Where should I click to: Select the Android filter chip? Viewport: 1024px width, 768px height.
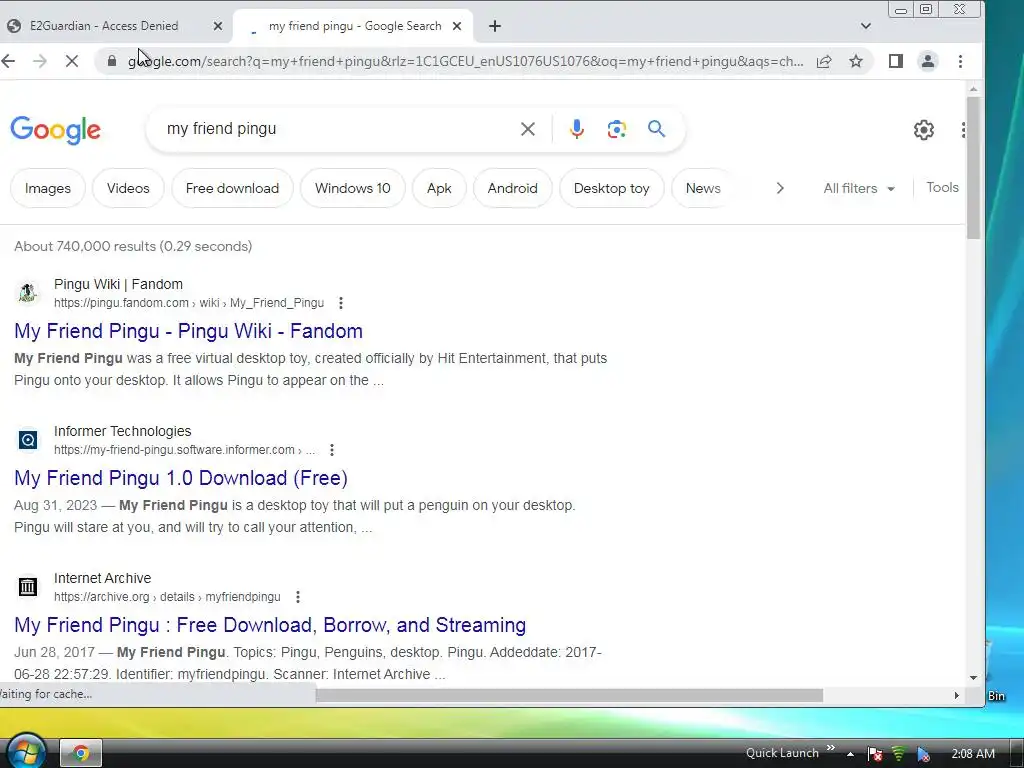click(513, 188)
